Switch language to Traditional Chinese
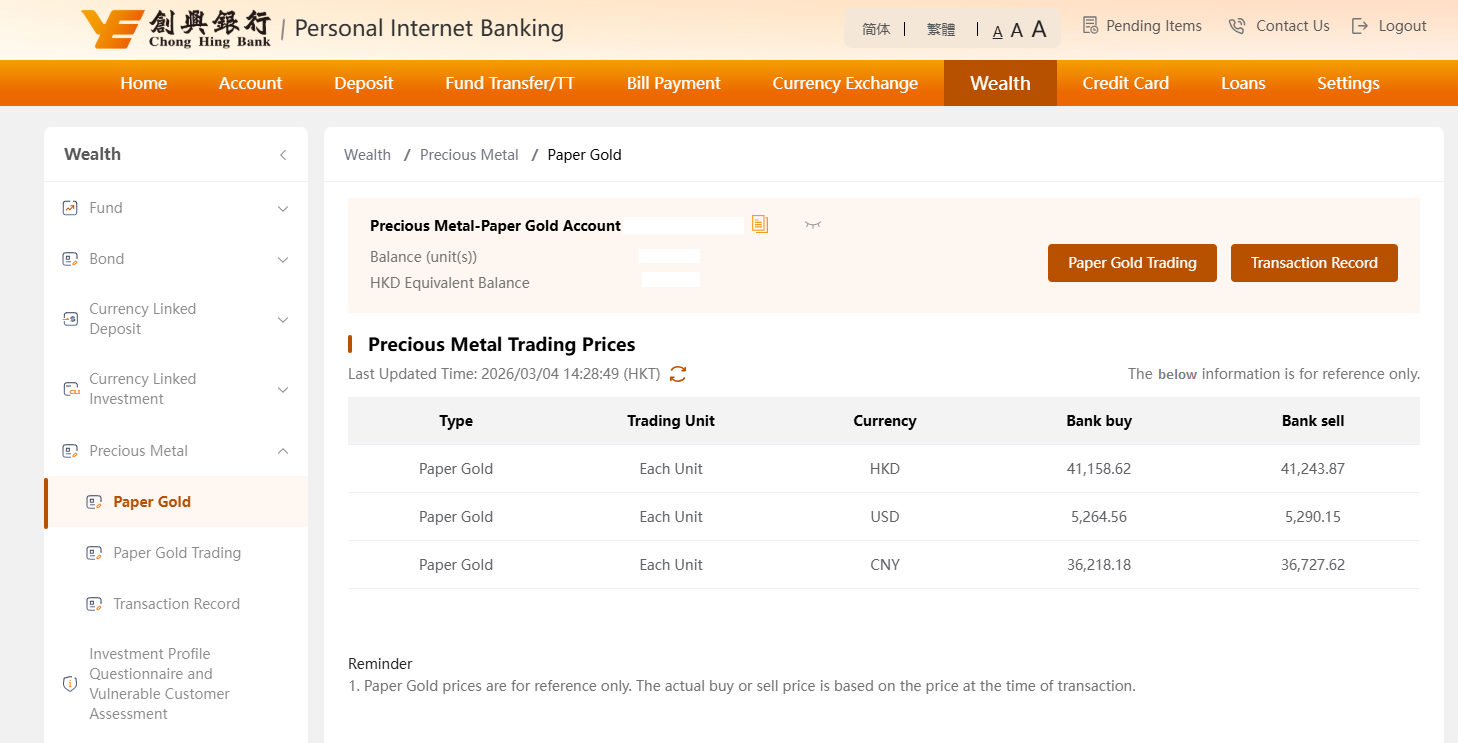Screen dimensions: 1458x743 [941, 29]
